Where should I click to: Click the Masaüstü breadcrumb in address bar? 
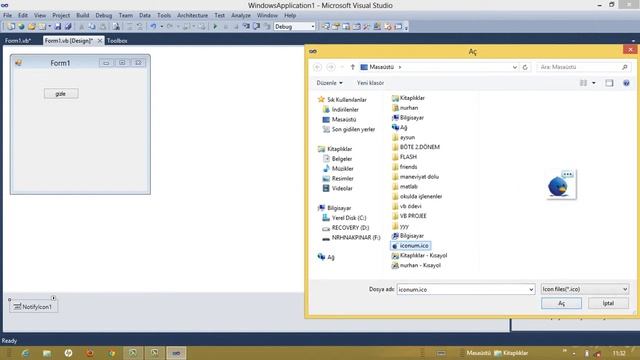tap(382, 67)
